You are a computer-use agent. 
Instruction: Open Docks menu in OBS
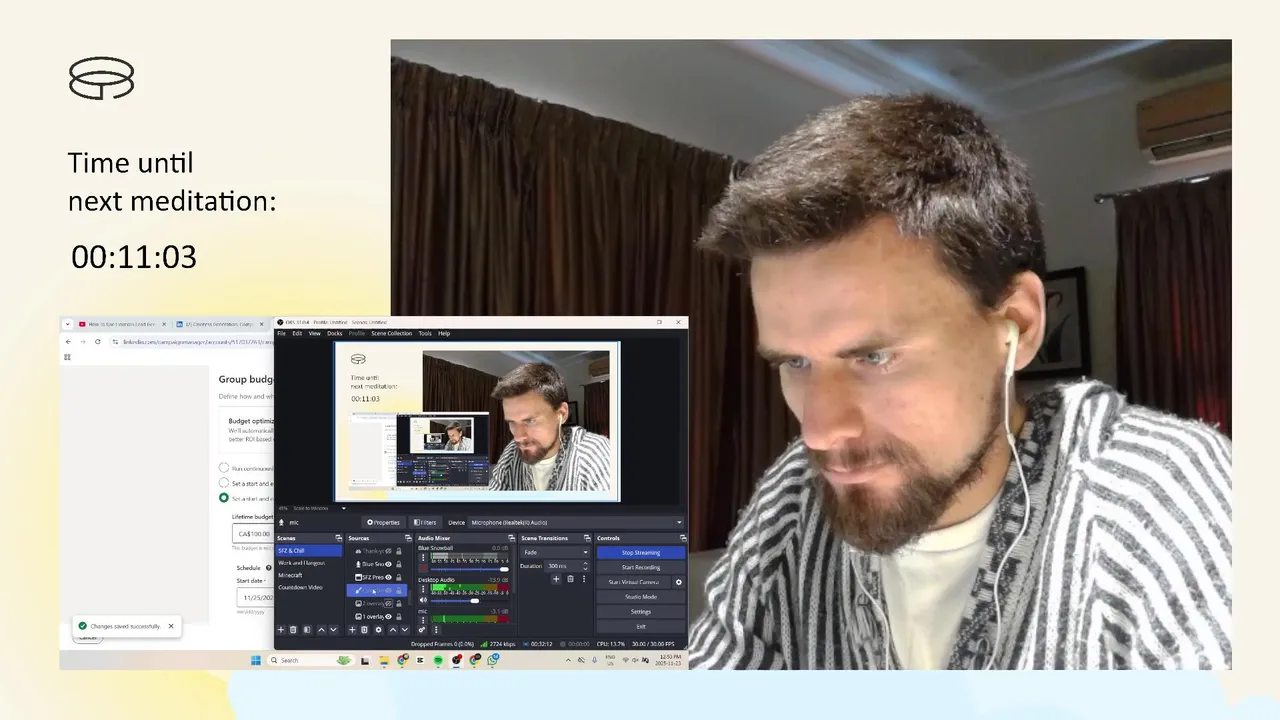point(335,333)
